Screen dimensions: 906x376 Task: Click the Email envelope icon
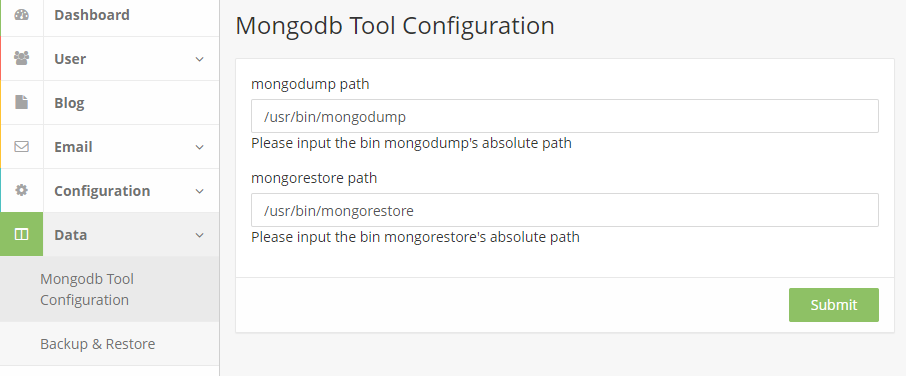(21, 147)
